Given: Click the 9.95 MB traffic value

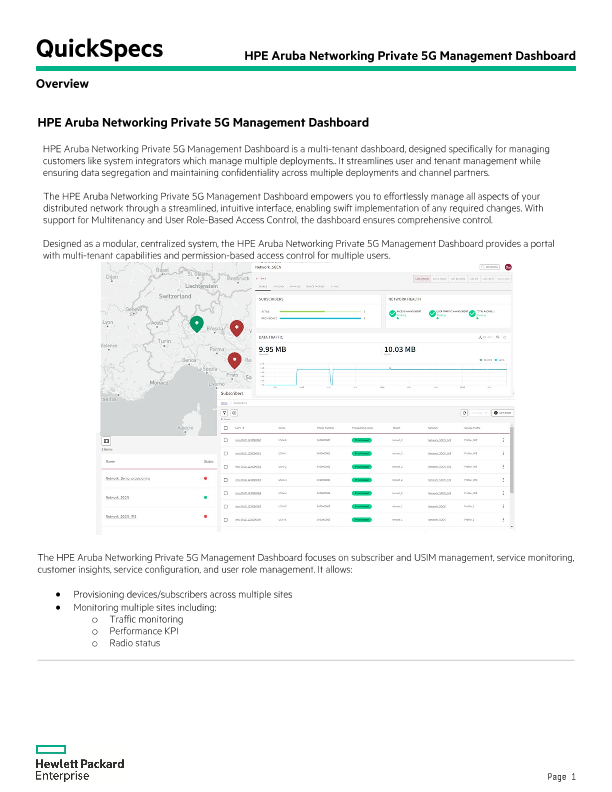Looking at the screenshot, I should click(272, 349).
